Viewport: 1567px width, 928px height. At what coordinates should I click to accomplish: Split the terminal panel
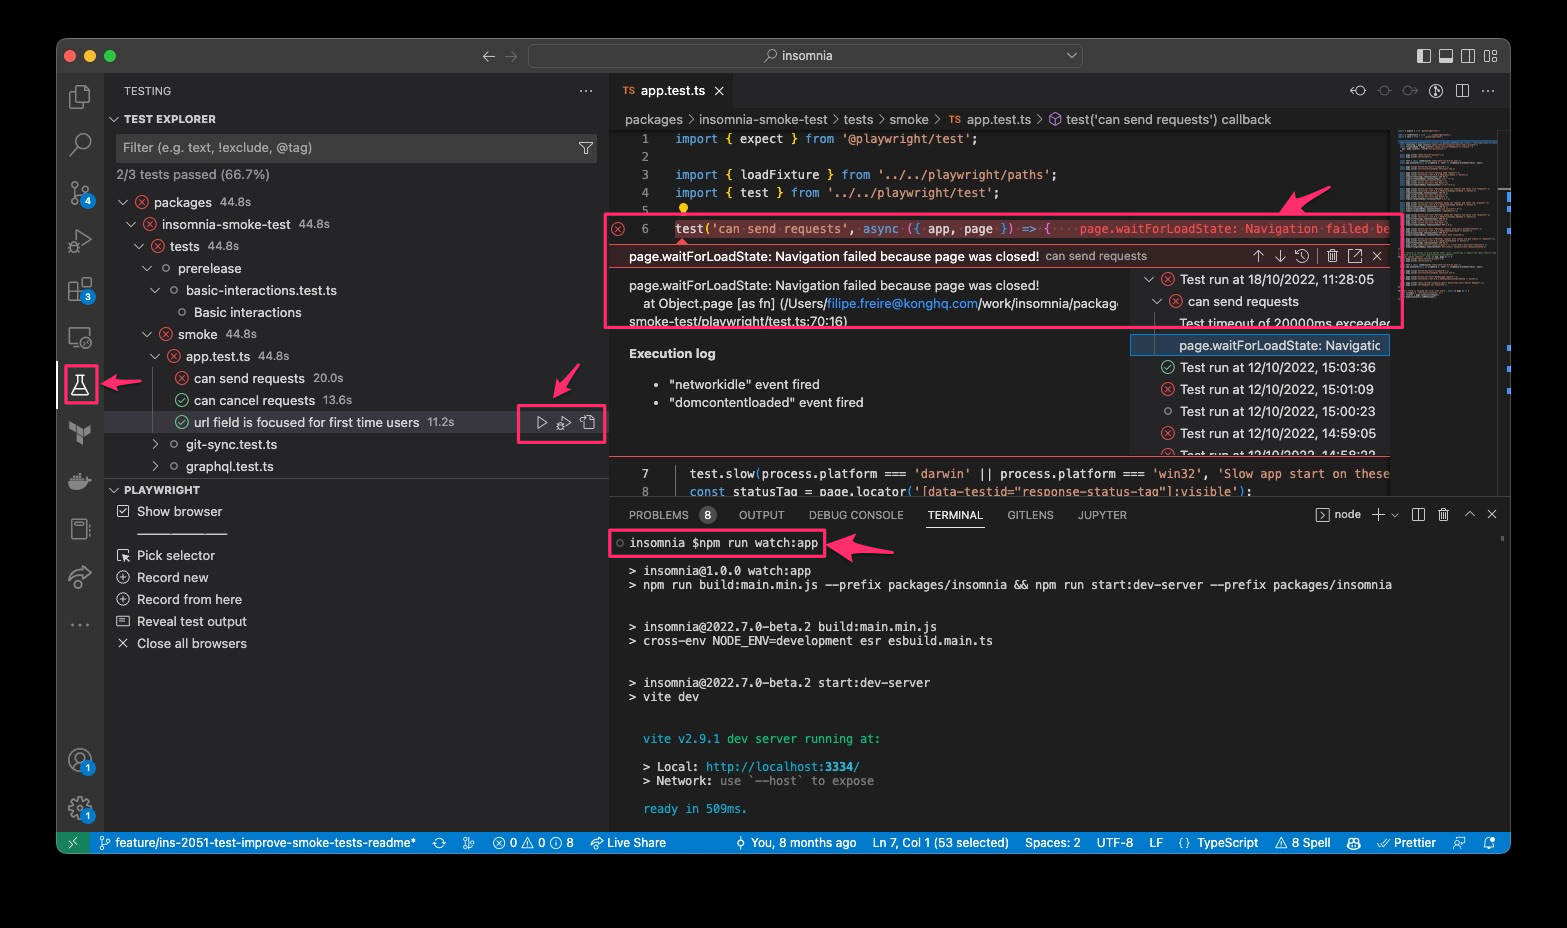click(x=1418, y=514)
